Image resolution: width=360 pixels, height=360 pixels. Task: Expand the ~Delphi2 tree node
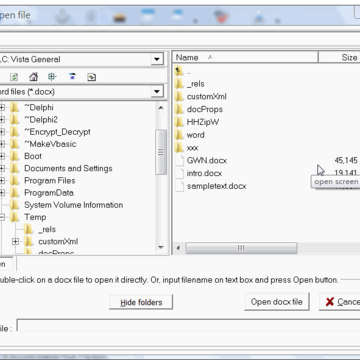tap(2, 119)
